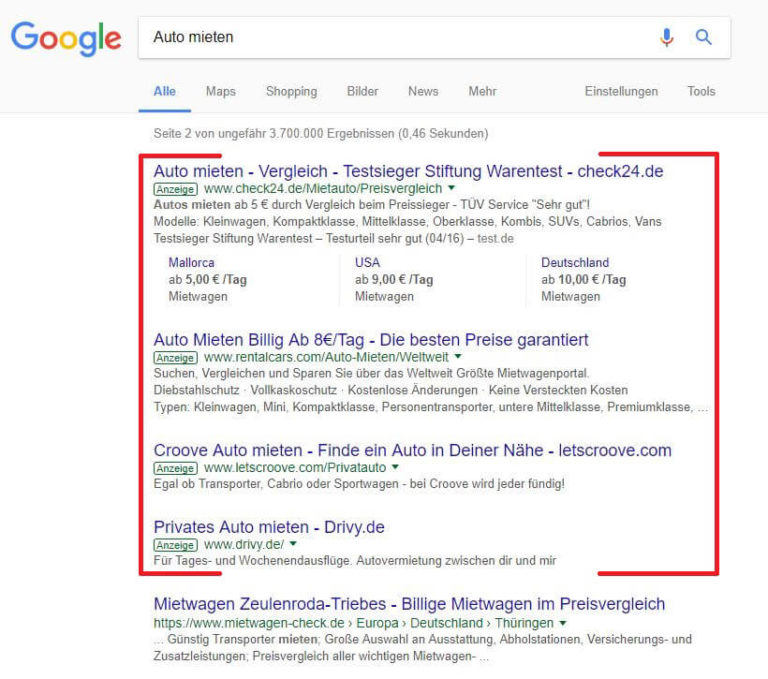The width and height of the screenshot is (768, 679).
Task: Click the Anzeige badge on check24.de ad
Action: 175,189
